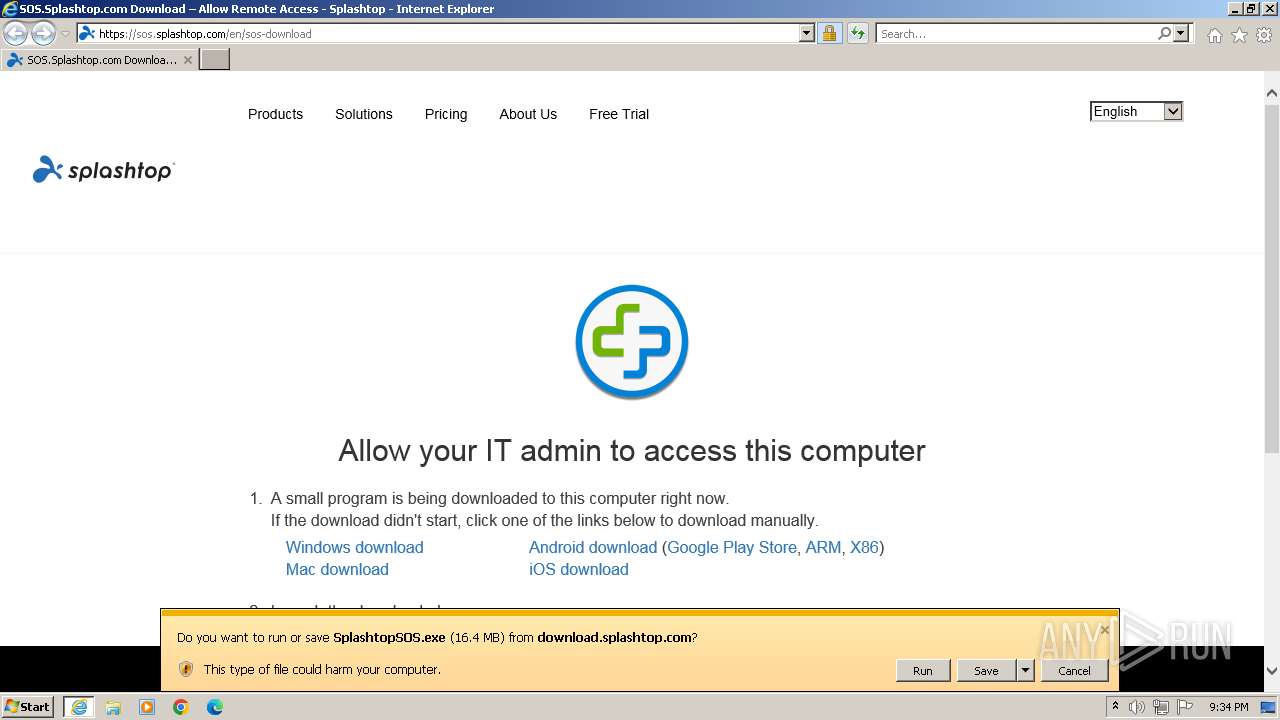Open the Products menu
The image size is (1280, 720).
[275, 114]
